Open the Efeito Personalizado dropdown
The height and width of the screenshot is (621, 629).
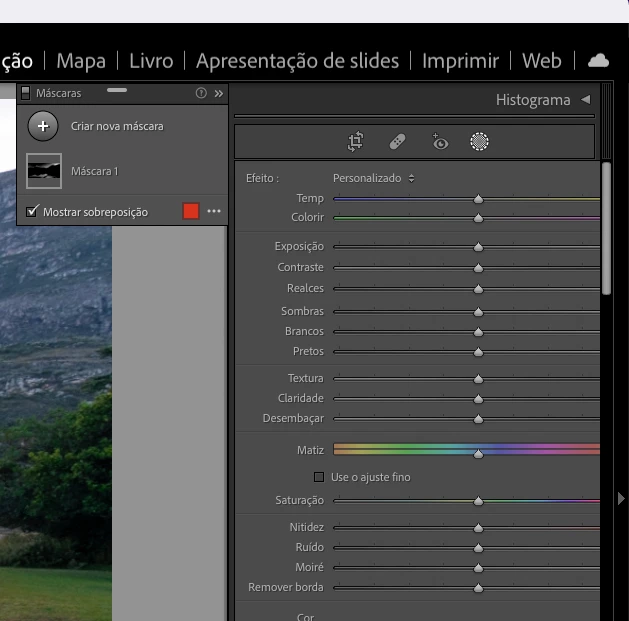point(373,178)
